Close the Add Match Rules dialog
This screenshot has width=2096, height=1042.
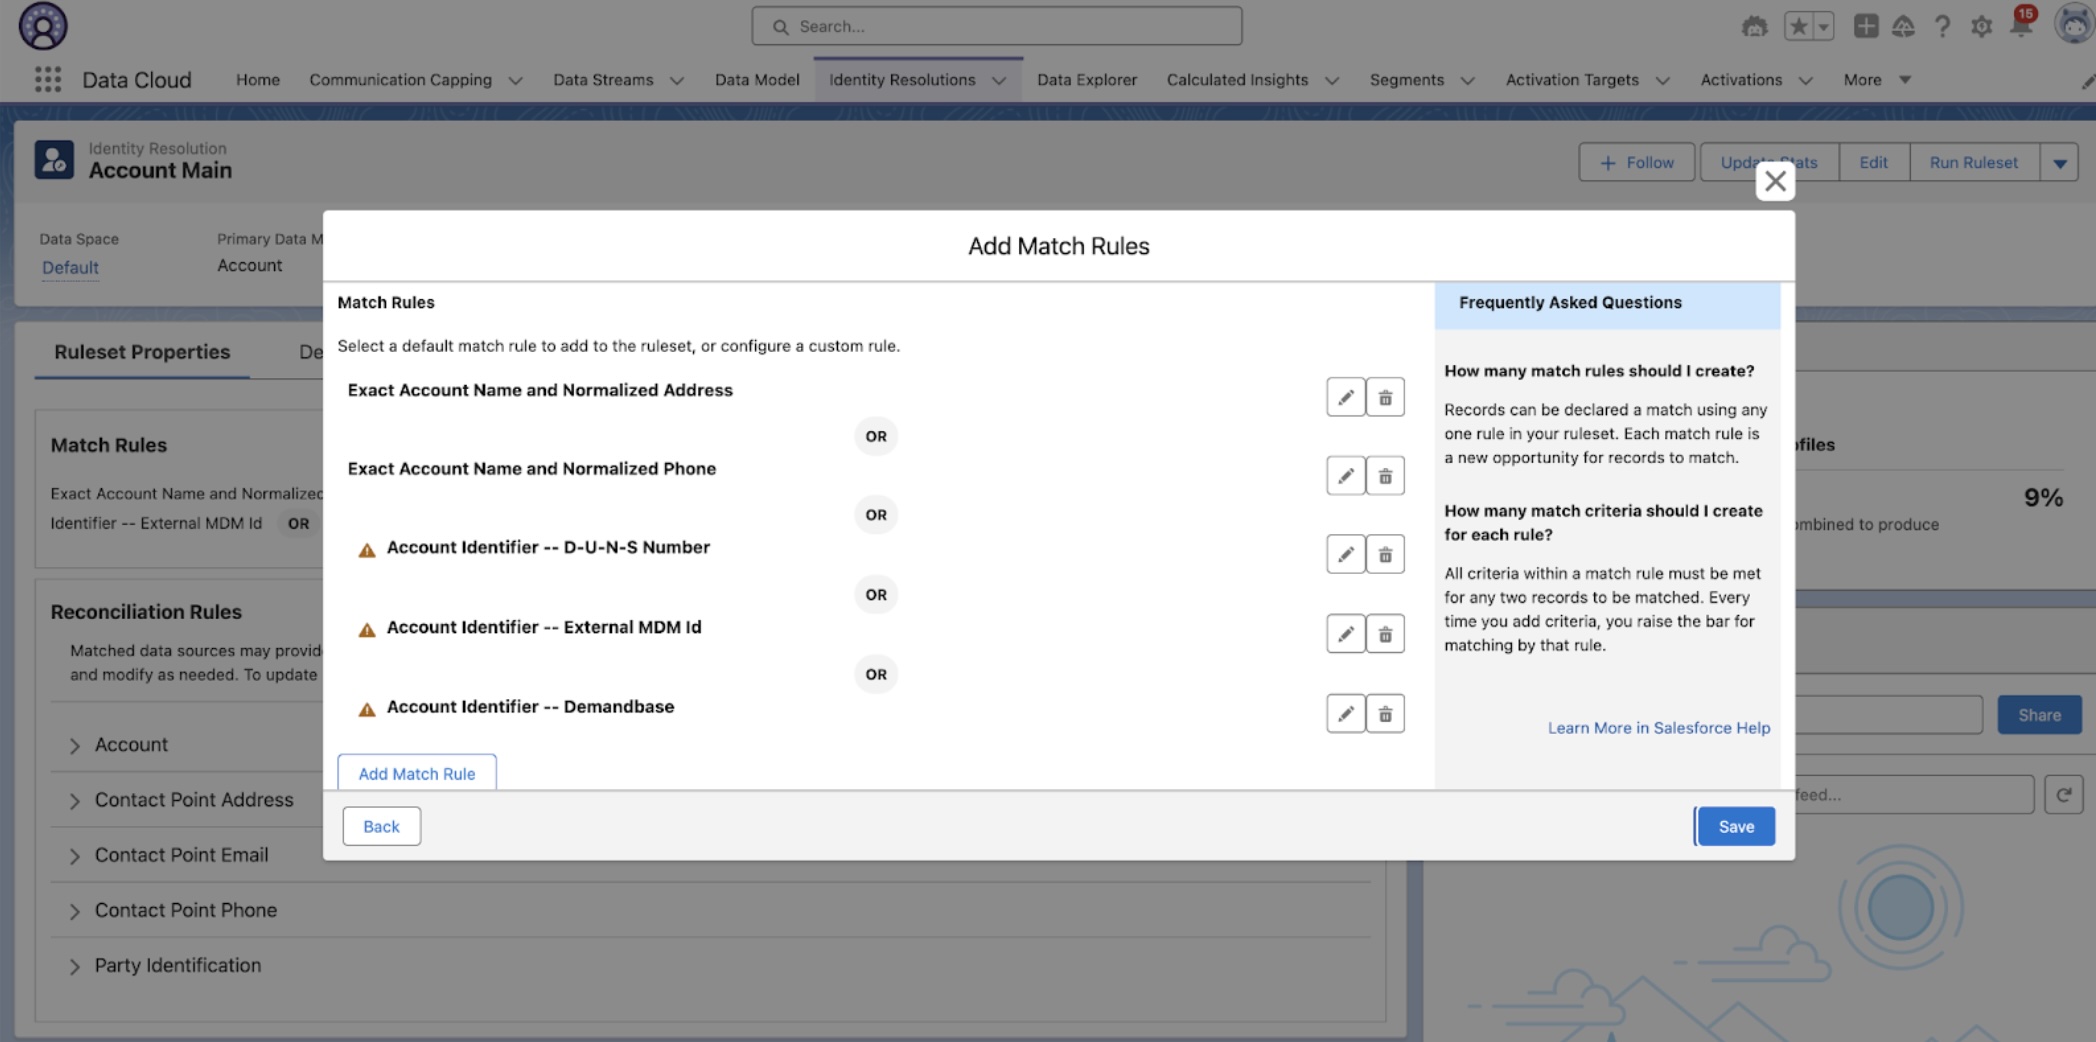[1775, 181]
